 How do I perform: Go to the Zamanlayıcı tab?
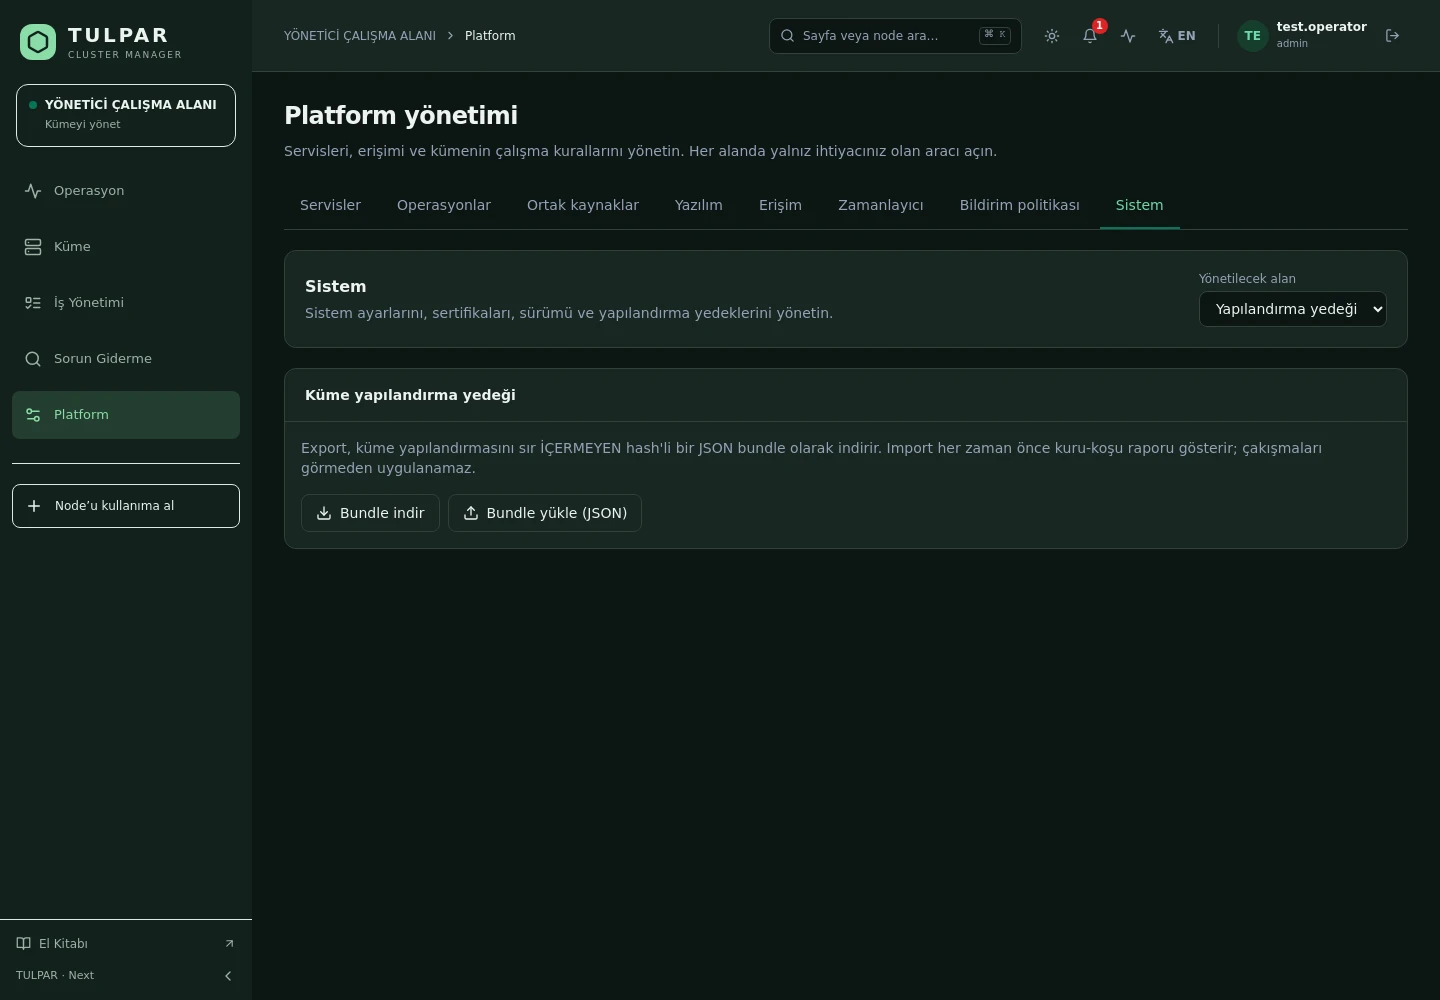pos(881,205)
